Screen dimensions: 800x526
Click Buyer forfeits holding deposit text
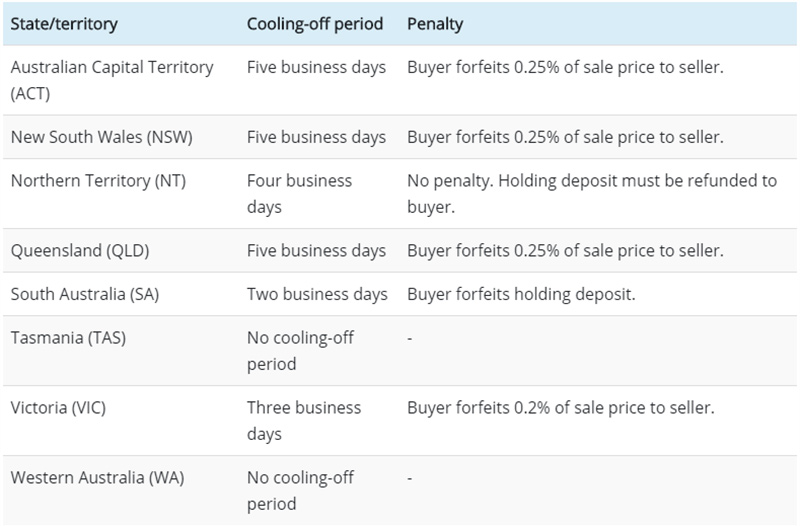tap(520, 294)
